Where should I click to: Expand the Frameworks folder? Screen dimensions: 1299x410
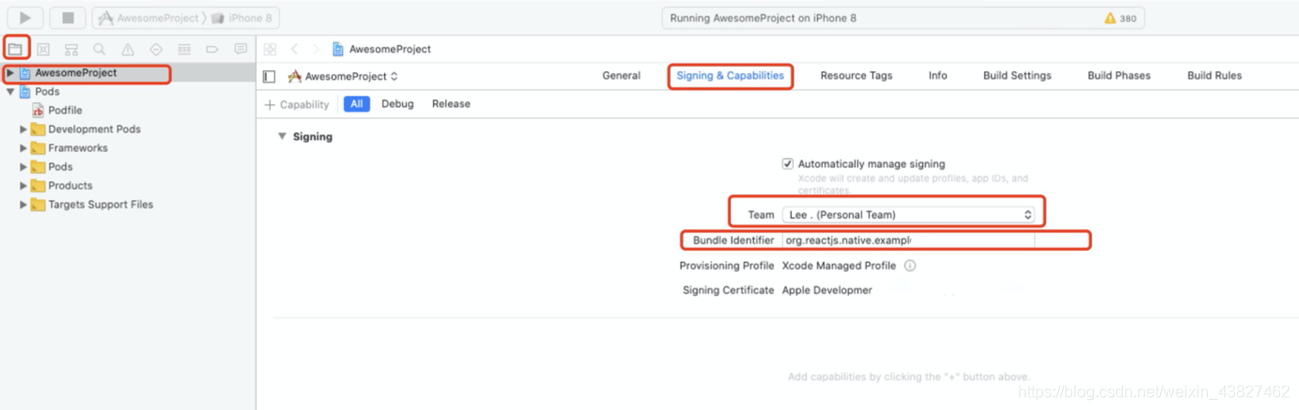pos(24,148)
